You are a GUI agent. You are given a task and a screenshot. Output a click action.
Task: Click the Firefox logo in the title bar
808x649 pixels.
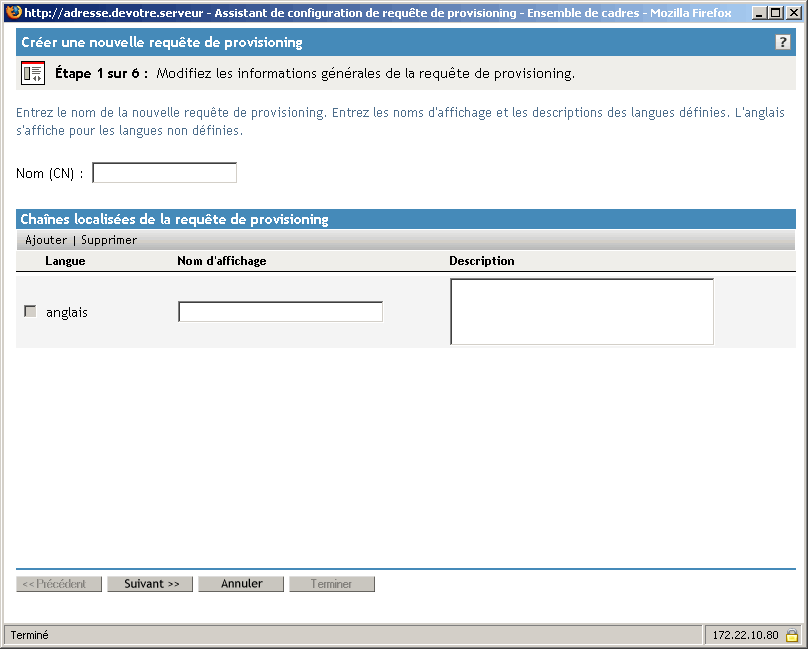click(x=13, y=12)
